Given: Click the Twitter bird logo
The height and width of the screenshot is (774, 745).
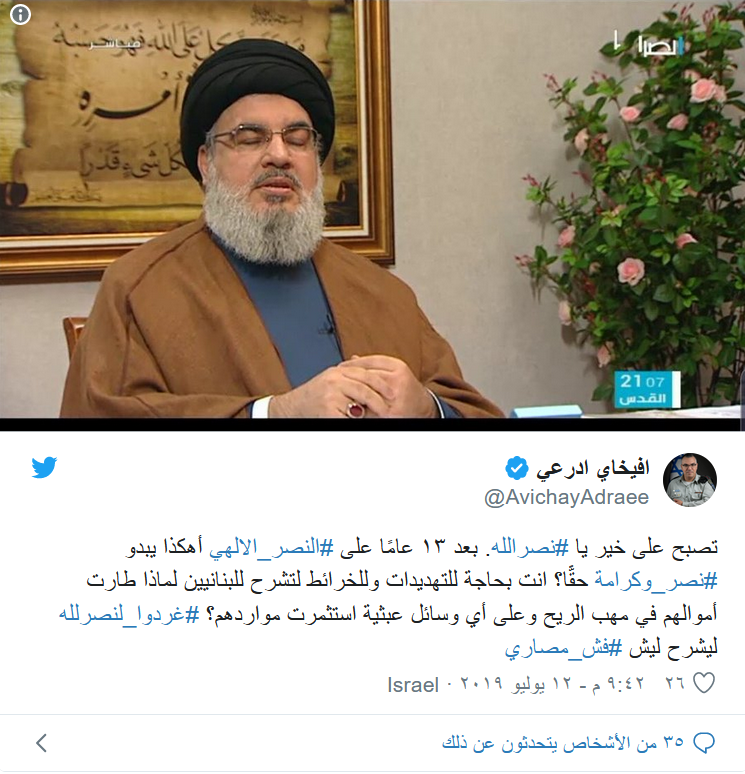Looking at the screenshot, I should pos(44,467).
